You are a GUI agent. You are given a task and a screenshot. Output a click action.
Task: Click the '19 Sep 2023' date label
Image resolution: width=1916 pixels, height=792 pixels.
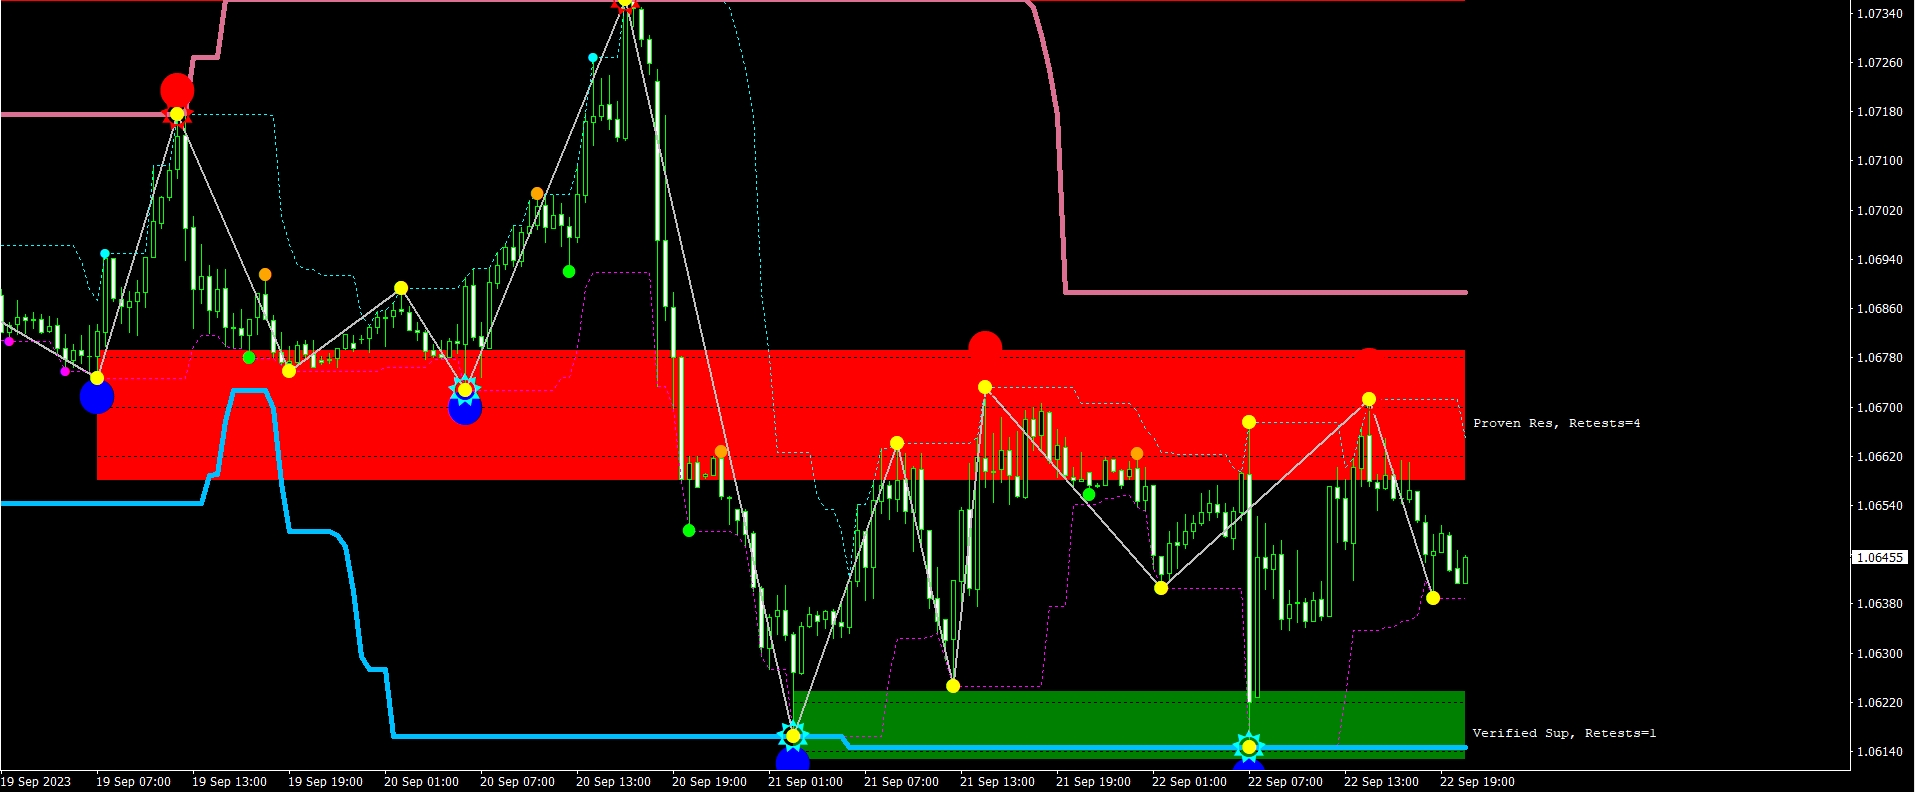[x=36, y=782]
